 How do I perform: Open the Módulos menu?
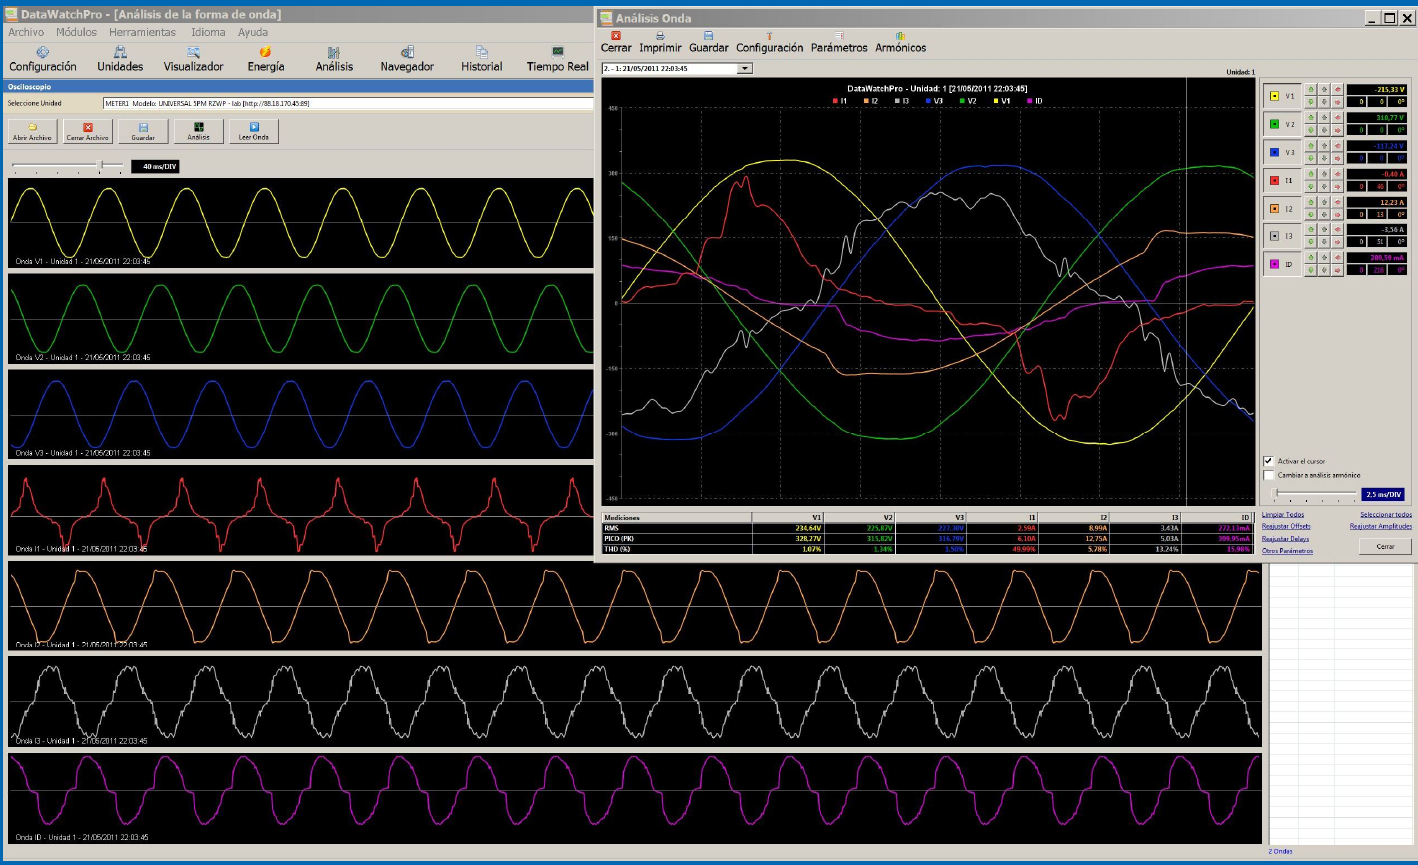coord(76,32)
